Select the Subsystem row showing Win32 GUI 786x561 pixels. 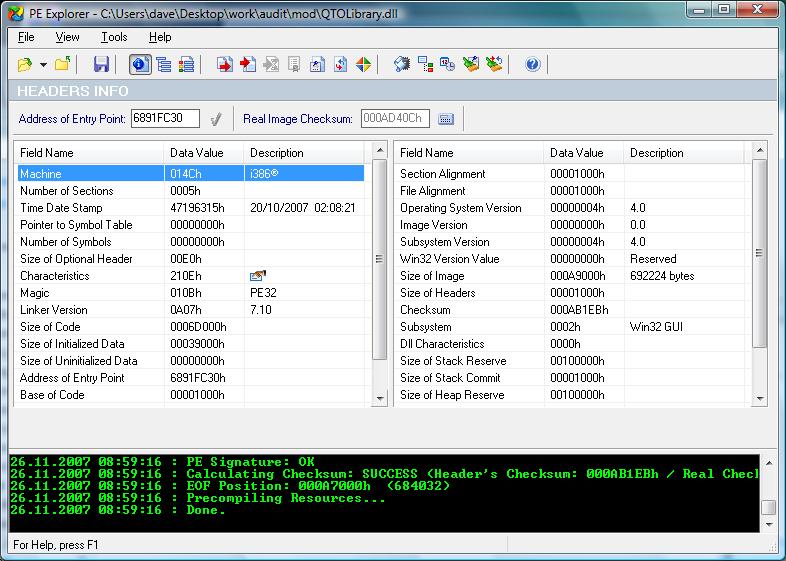pos(571,327)
